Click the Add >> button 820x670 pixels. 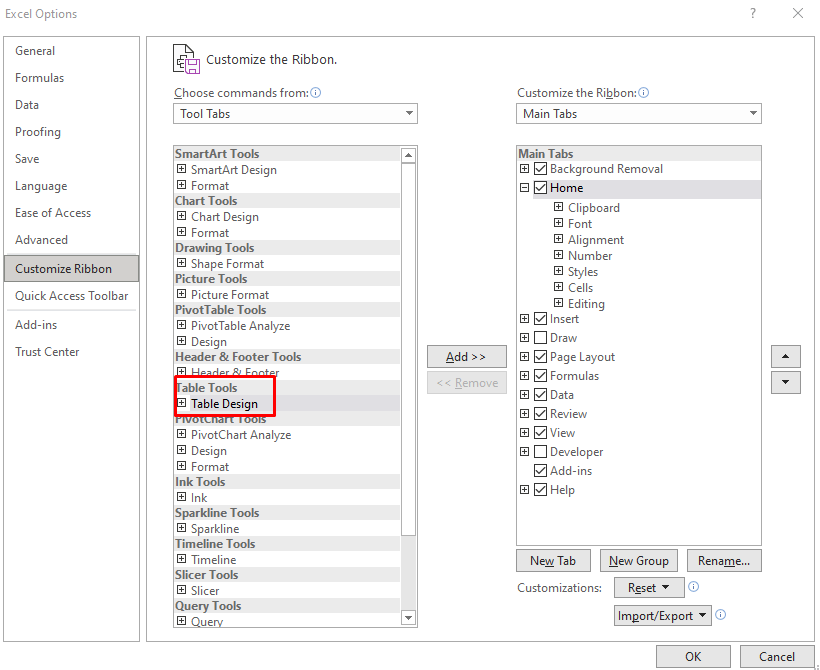click(466, 357)
